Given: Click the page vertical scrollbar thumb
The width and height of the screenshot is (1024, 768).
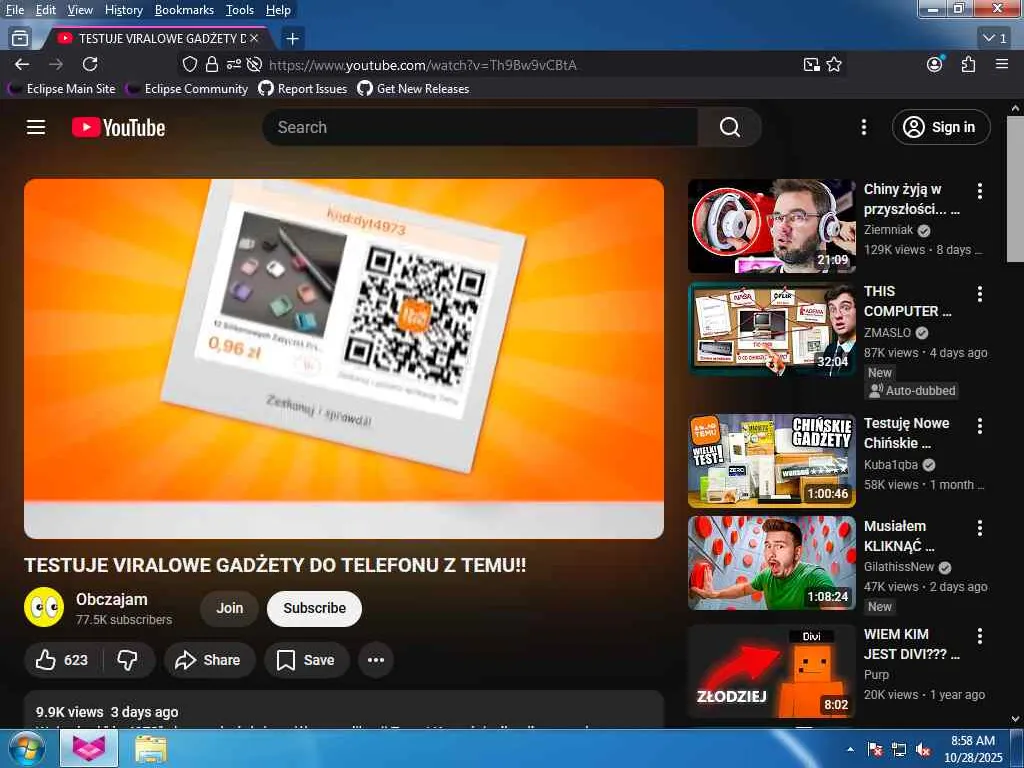Looking at the screenshot, I should pyautogui.click(x=1015, y=189).
